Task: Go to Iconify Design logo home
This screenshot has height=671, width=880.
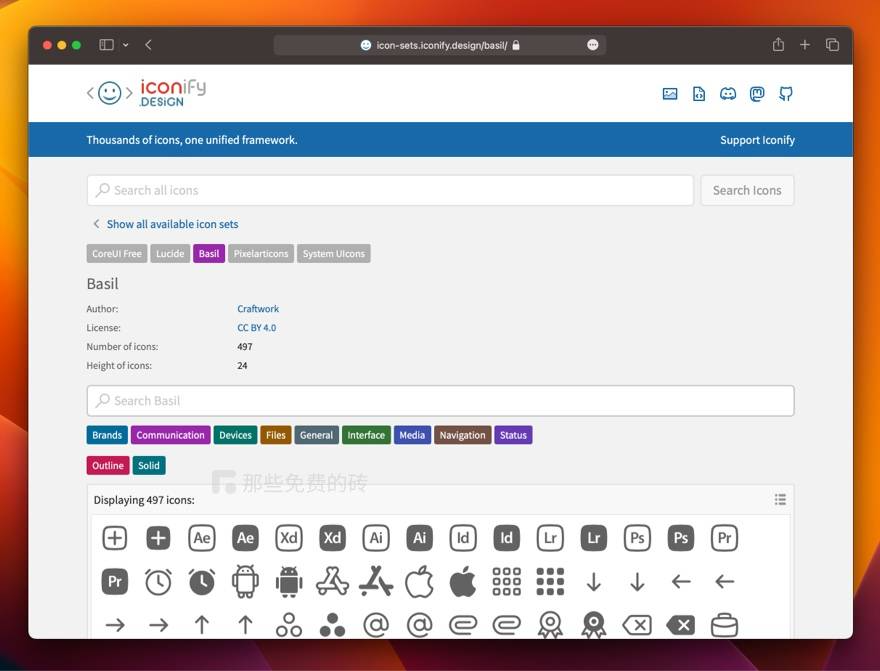Action: [x=146, y=93]
